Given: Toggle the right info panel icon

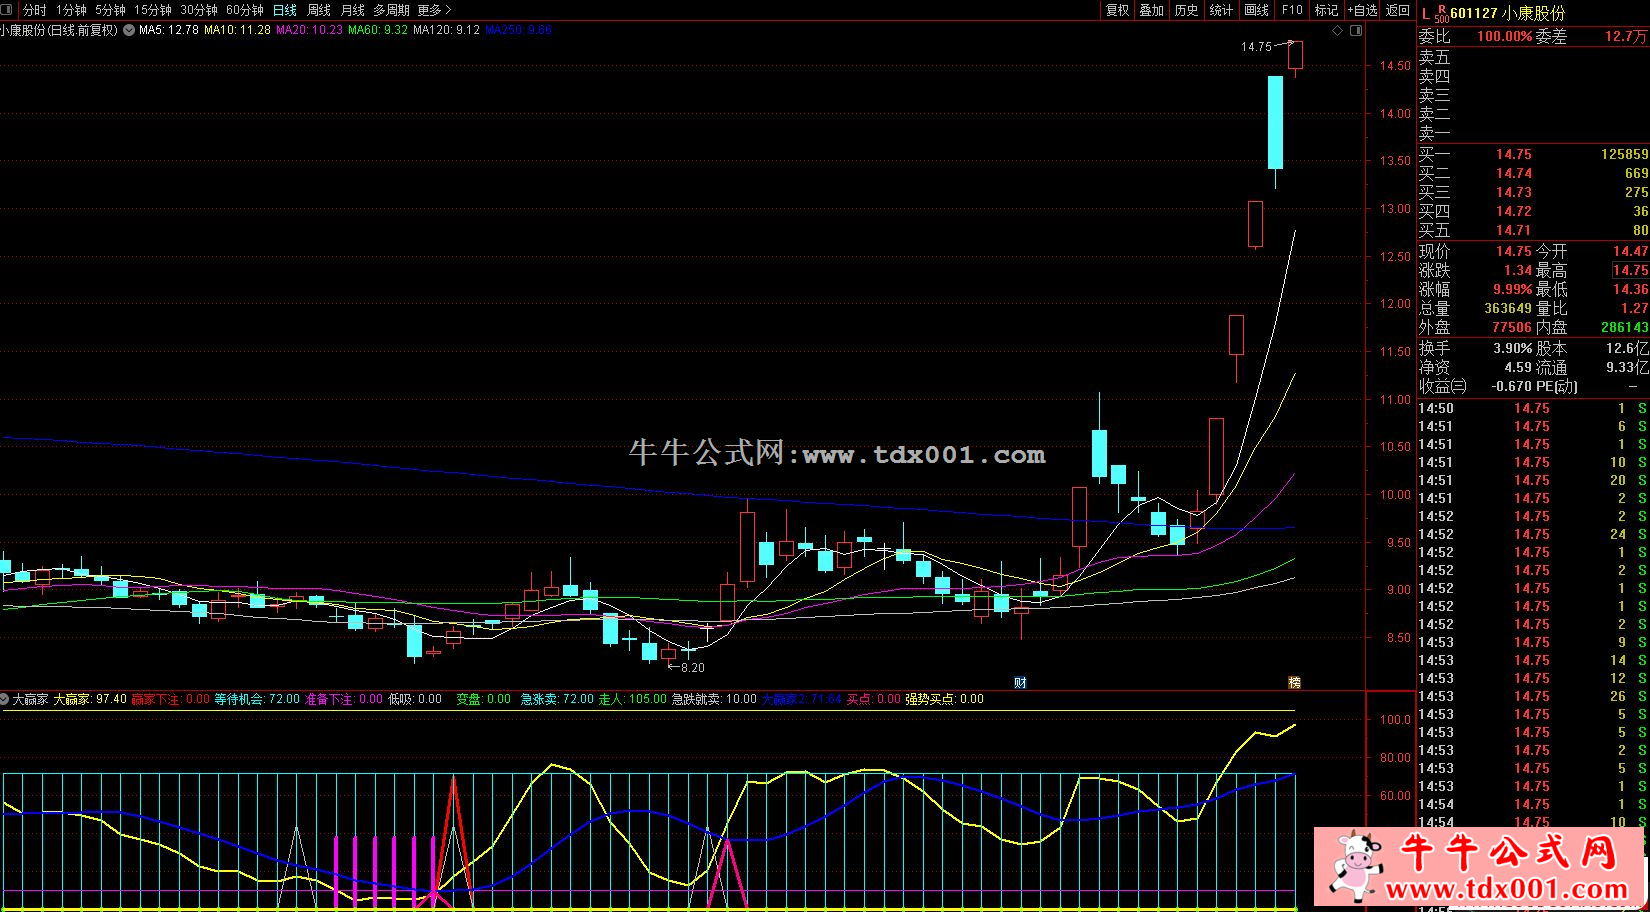Looking at the screenshot, I should click(x=1356, y=30).
